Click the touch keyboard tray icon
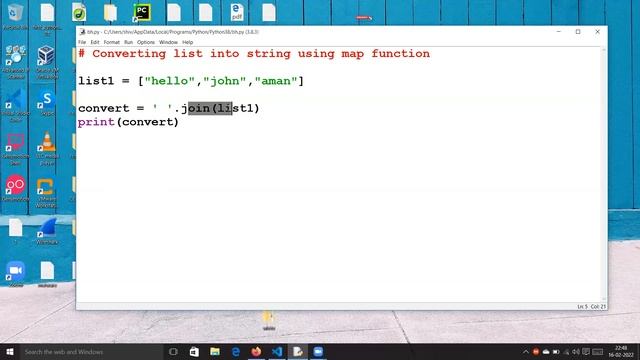This screenshot has width=640, height=360. (x=598, y=352)
